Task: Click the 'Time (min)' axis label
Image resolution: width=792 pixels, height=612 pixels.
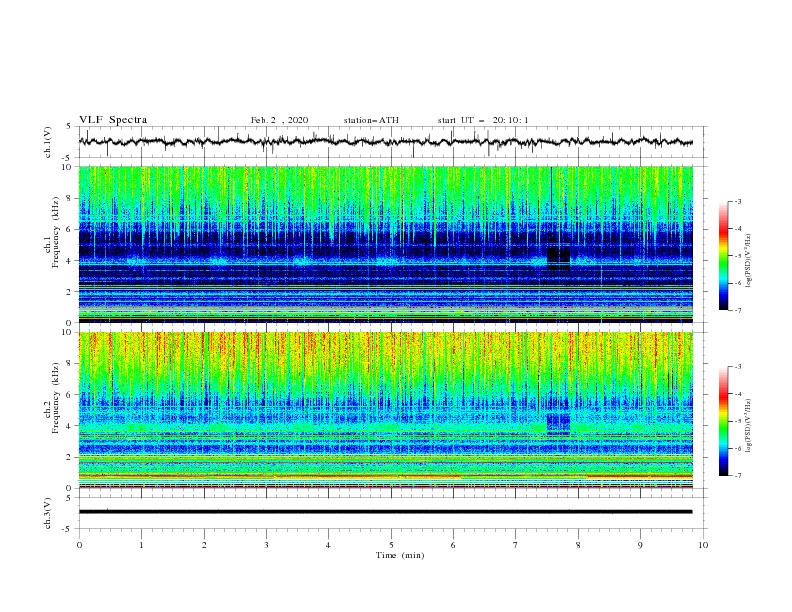Action: 400,555
